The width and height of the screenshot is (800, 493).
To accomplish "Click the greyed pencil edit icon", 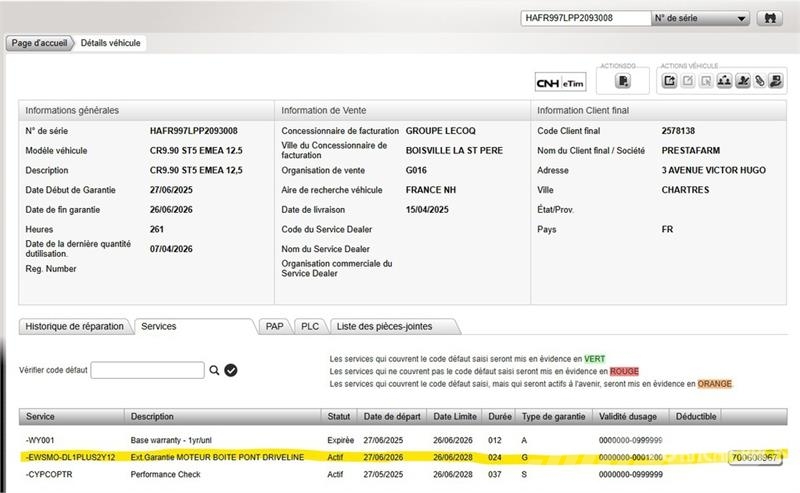I will pyautogui.click(x=688, y=81).
